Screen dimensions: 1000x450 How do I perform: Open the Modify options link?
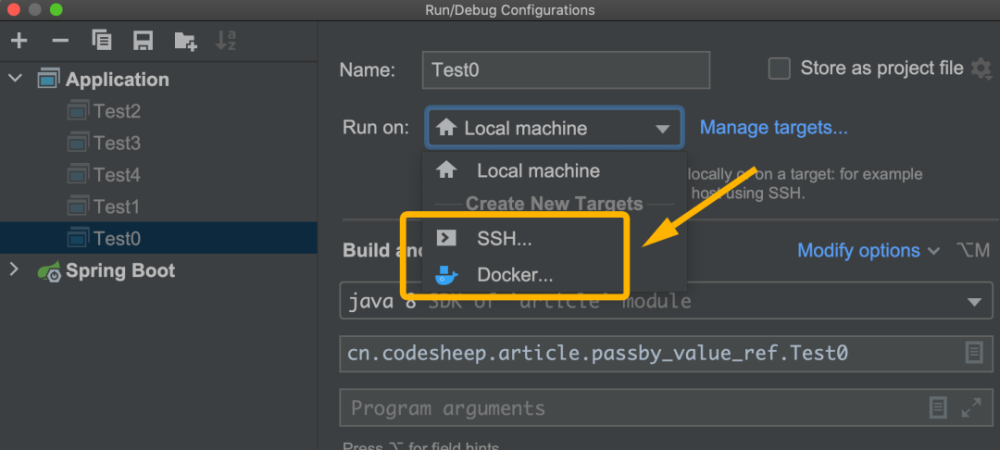tap(867, 251)
